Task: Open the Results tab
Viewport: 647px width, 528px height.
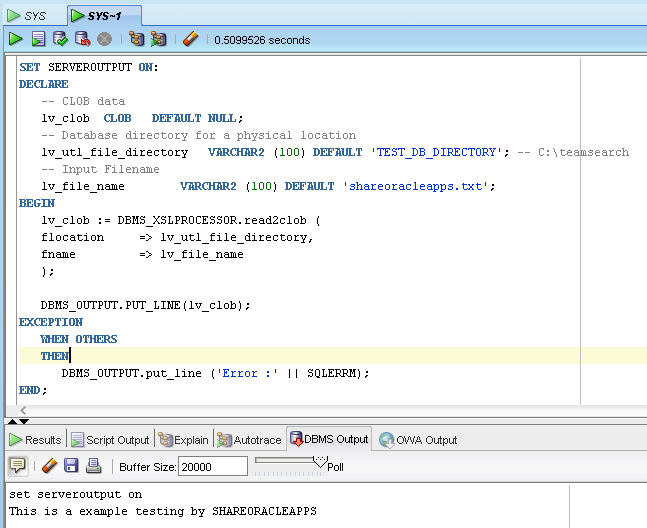Action: tap(35, 440)
